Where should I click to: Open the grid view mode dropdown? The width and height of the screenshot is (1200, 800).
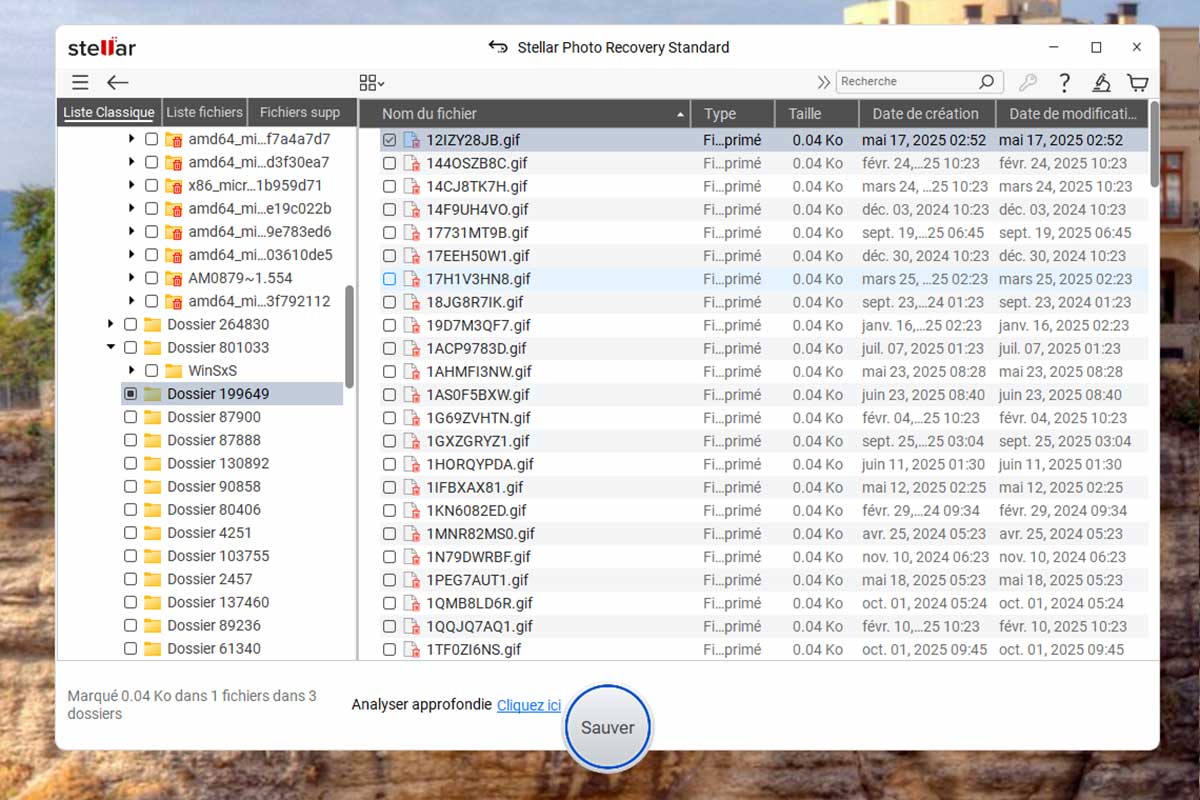coord(371,83)
